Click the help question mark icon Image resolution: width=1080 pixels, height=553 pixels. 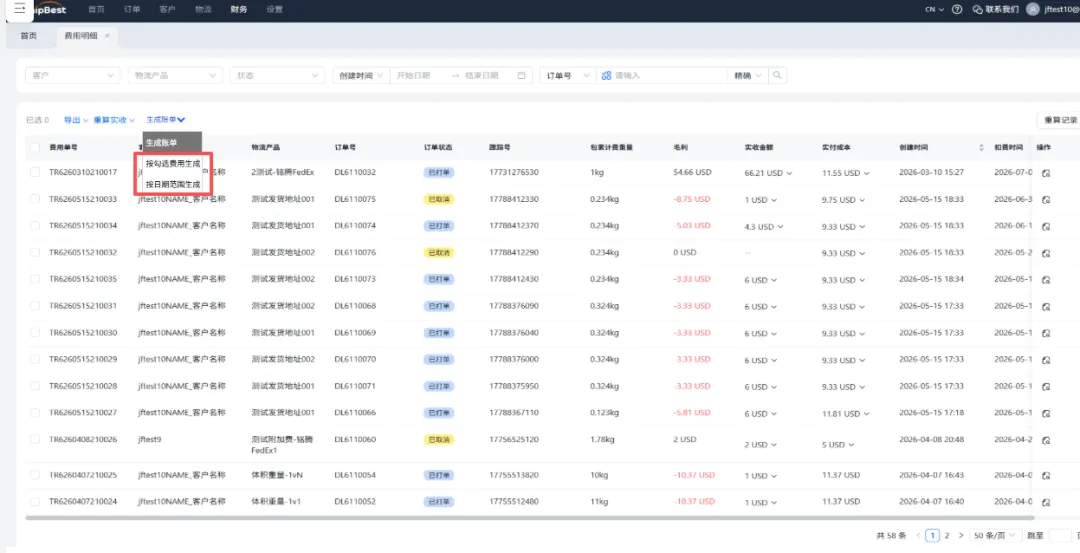(957, 10)
